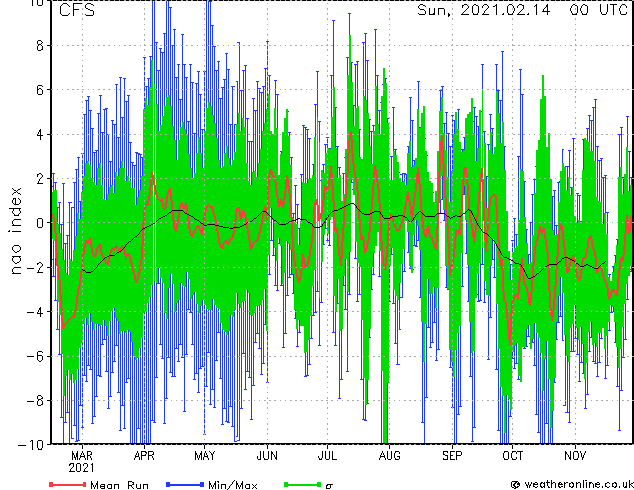Click the date Sun, 2021.02.14

point(484,10)
